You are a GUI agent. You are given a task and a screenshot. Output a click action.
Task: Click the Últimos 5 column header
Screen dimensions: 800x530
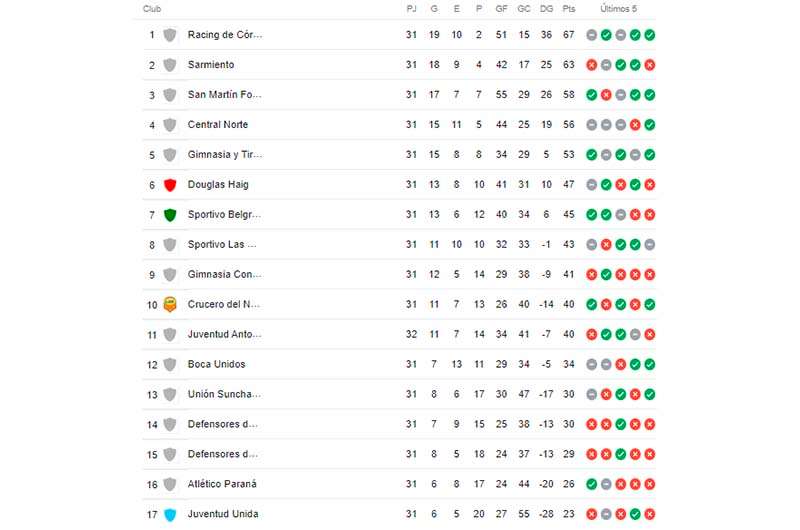(x=618, y=9)
